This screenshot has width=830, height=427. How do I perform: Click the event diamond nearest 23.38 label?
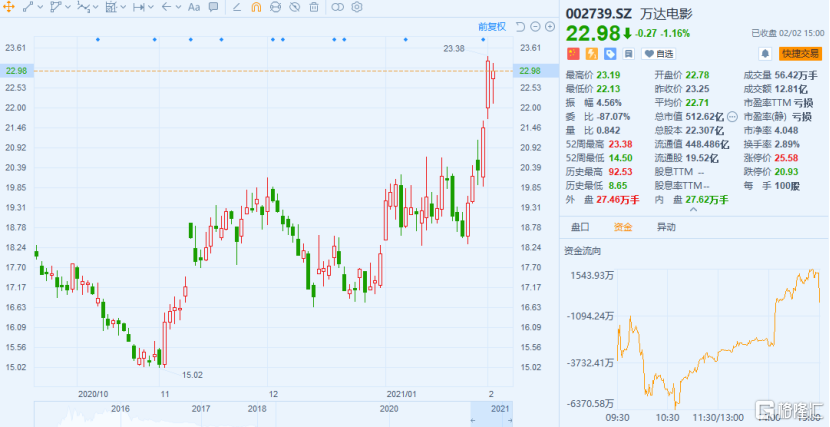pyautogui.click(x=483, y=40)
